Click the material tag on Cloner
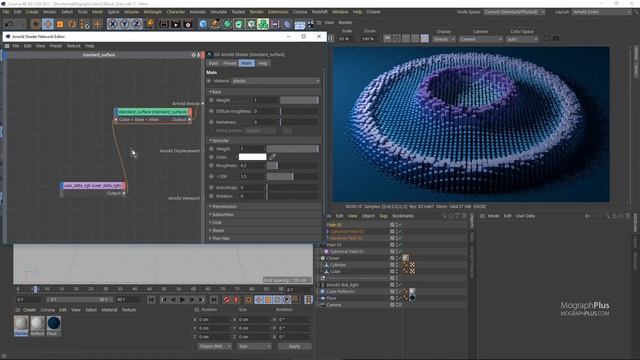Viewport: 640px width, 360px height. coord(406,258)
